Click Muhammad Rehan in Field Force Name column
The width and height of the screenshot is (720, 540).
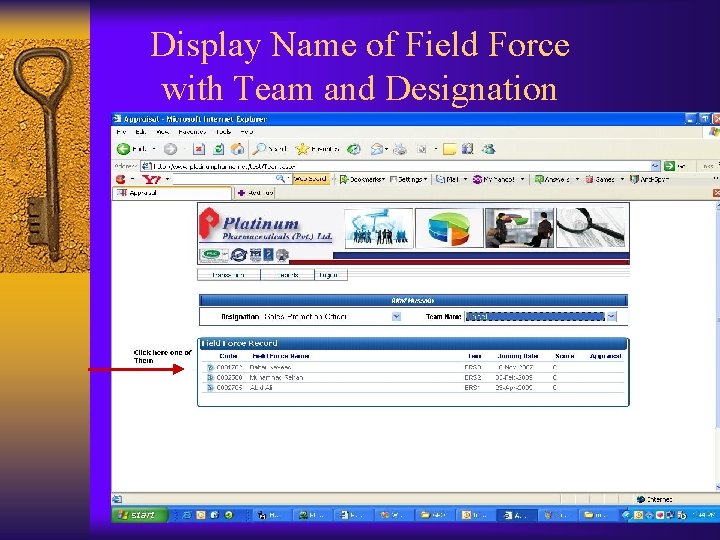tap(276, 377)
